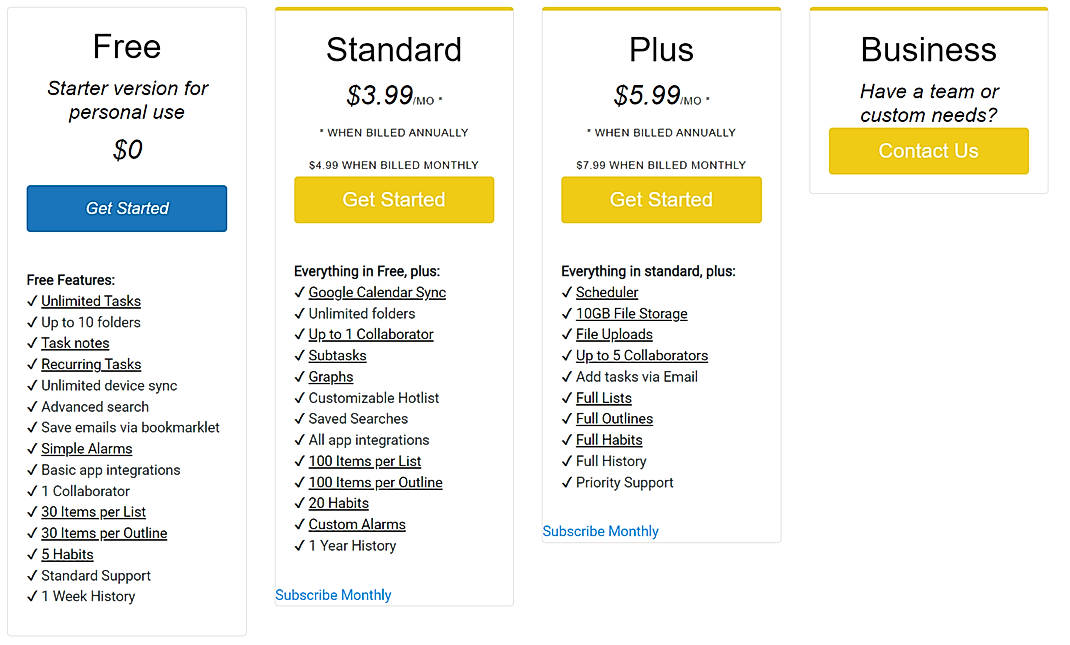Open Subscribe Monthly under the Standard plan
This screenshot has width=1070, height=645.
click(333, 594)
